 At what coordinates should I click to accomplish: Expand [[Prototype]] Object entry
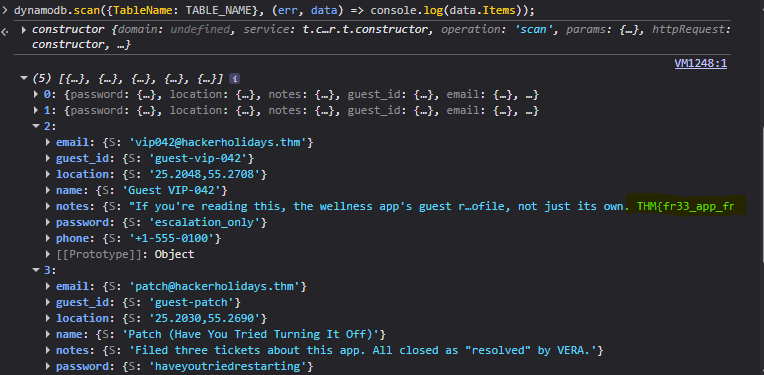click(x=48, y=254)
